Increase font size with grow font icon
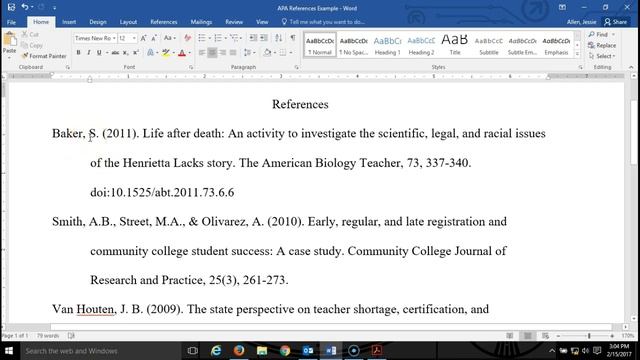Screen dimensions: 640x360 pyautogui.click(x=143, y=38)
